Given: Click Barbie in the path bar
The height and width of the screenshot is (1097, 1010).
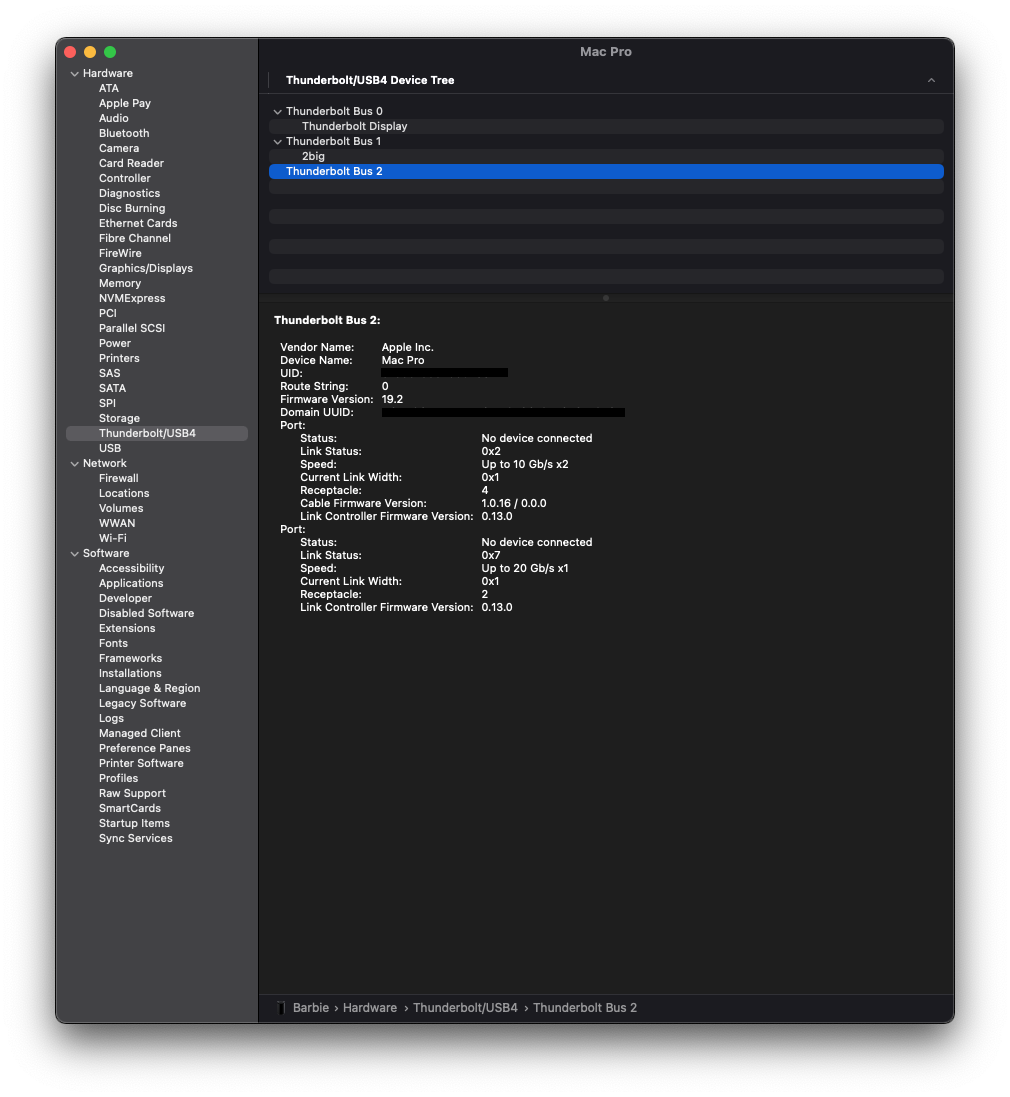Looking at the screenshot, I should pyautogui.click(x=311, y=1007).
